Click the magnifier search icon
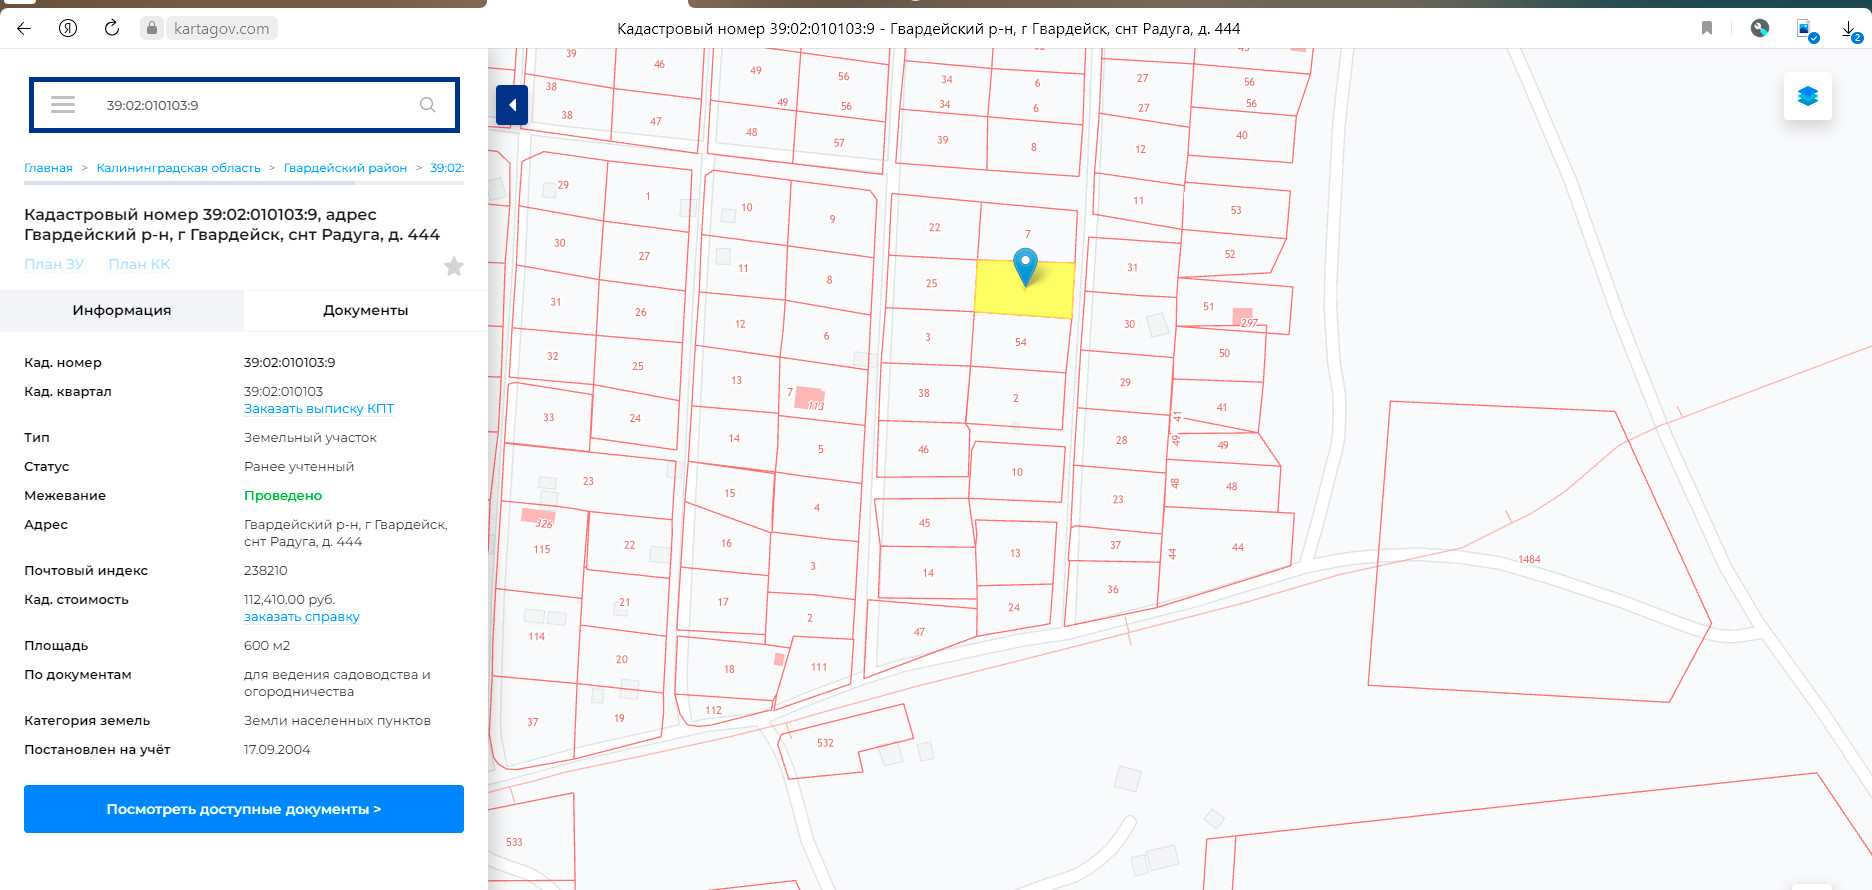 (x=427, y=105)
